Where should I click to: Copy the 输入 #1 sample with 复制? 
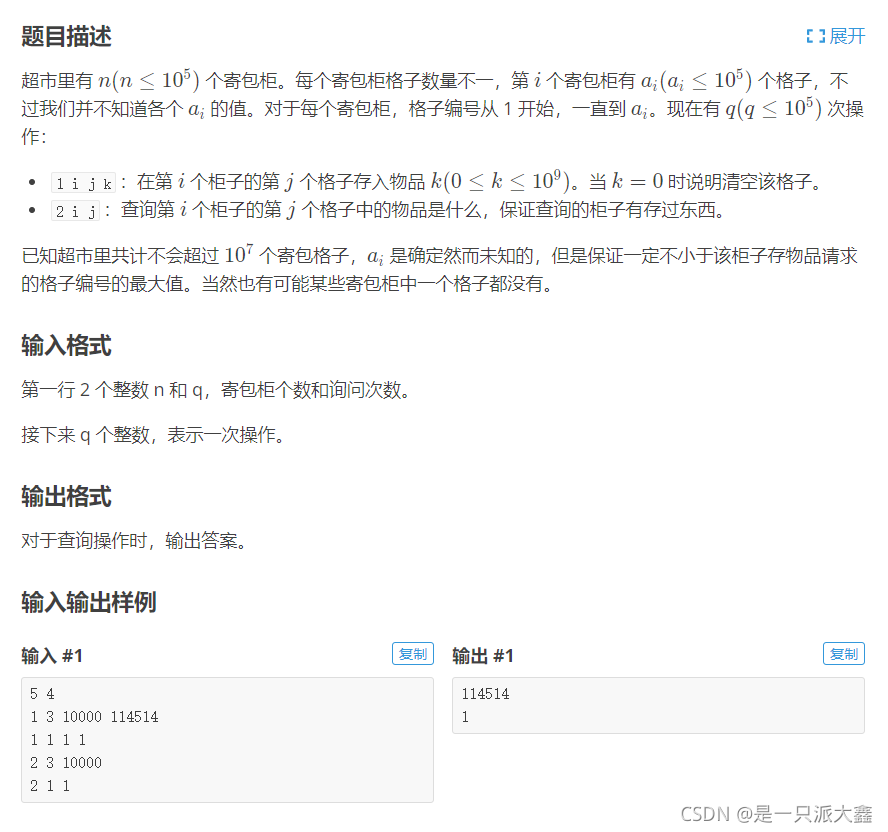(413, 654)
